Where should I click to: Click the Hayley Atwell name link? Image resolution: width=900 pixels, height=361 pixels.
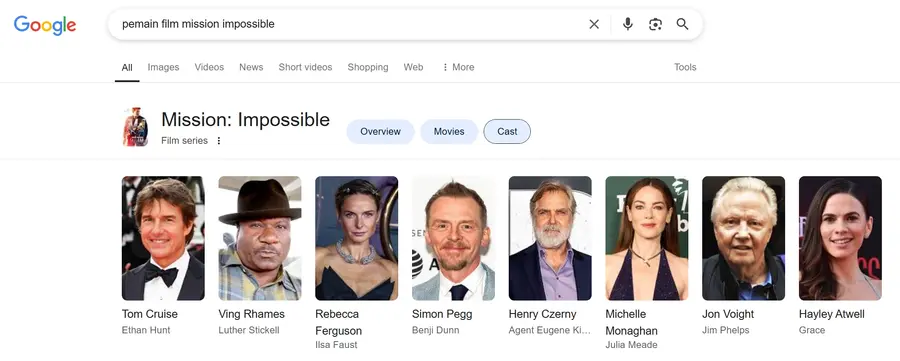[x=832, y=314]
